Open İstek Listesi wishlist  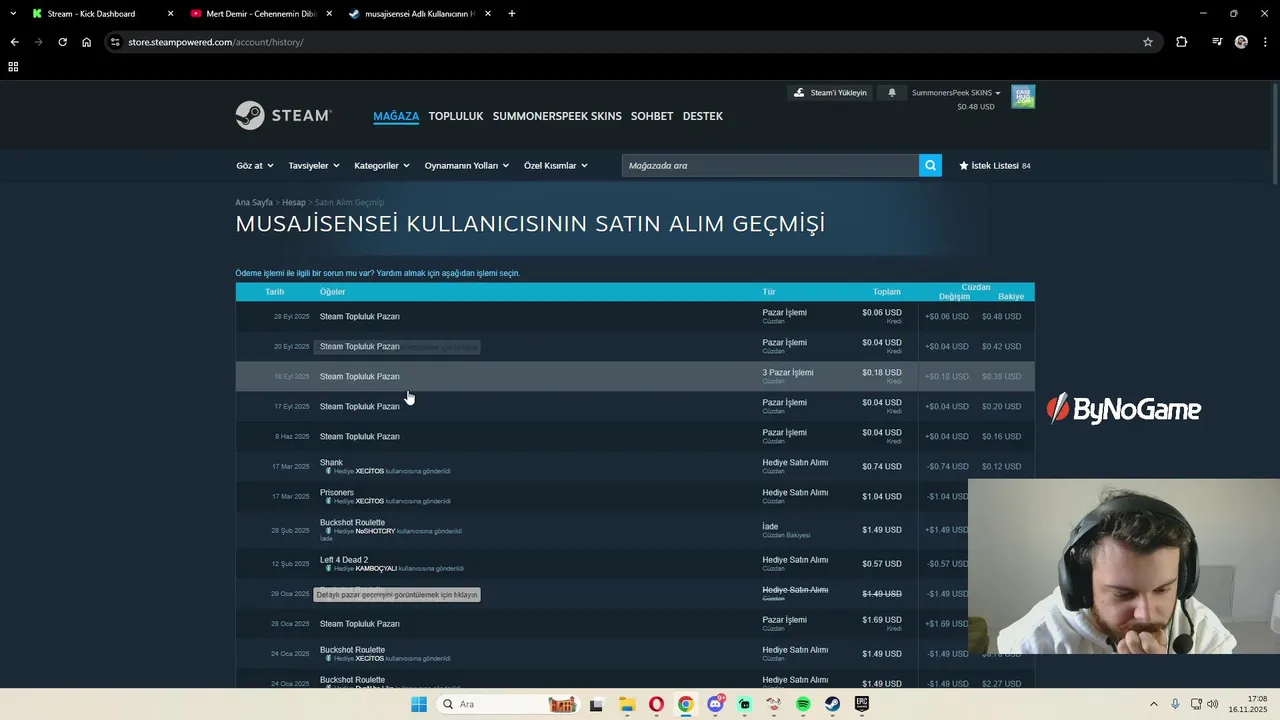coord(995,166)
